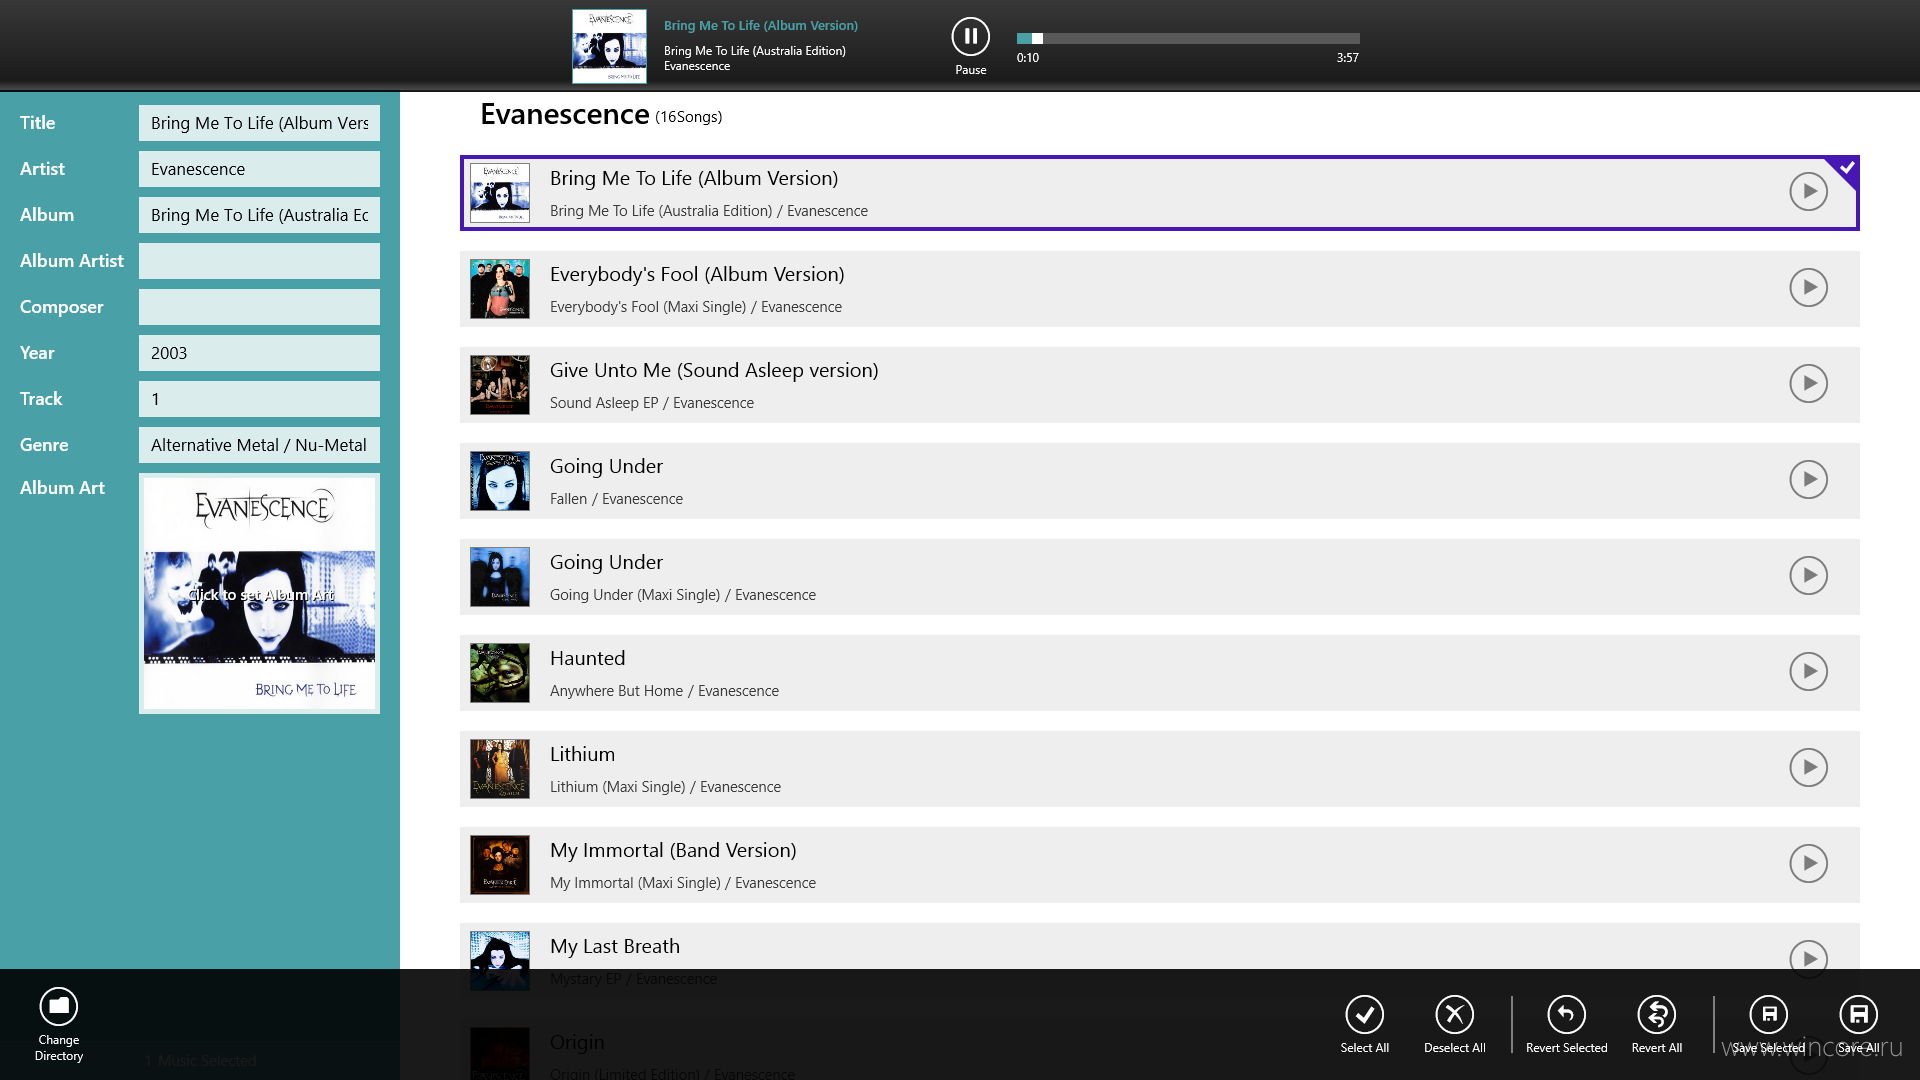Play Bring Me To Life (Album Version)
The width and height of the screenshot is (1920, 1080).
[1808, 191]
